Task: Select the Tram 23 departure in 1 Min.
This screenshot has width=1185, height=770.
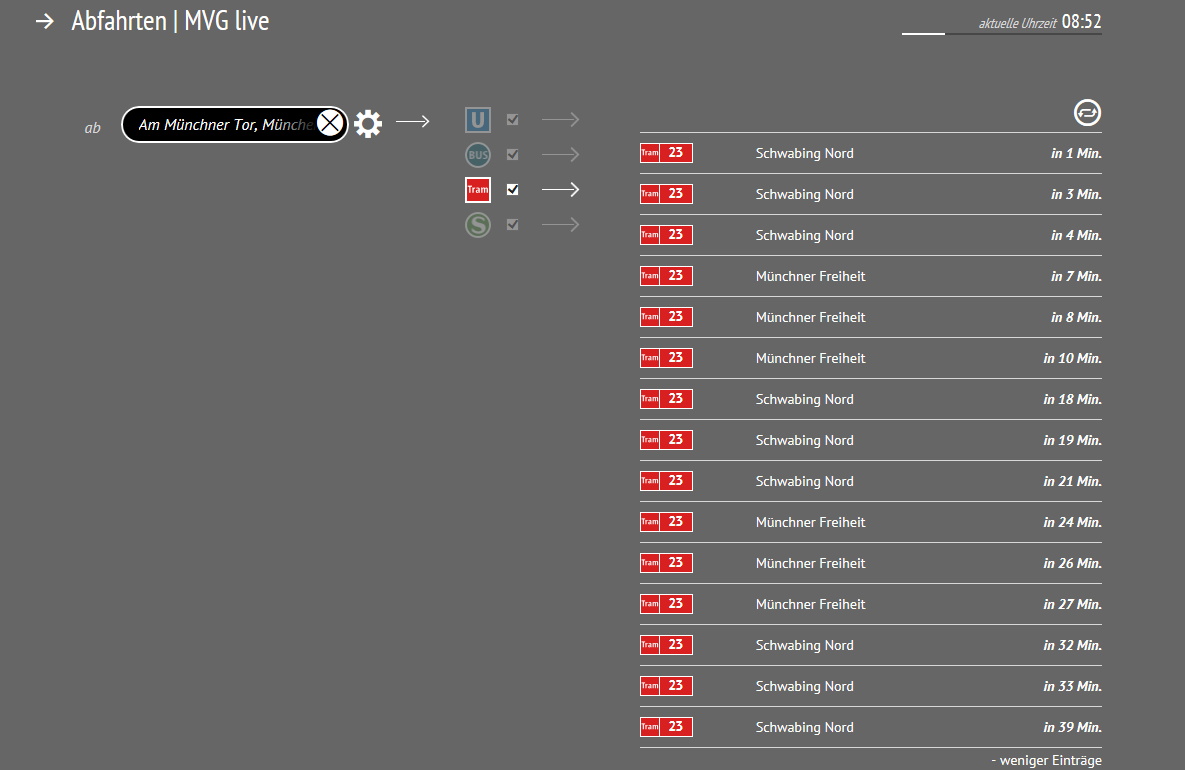Action: point(870,153)
